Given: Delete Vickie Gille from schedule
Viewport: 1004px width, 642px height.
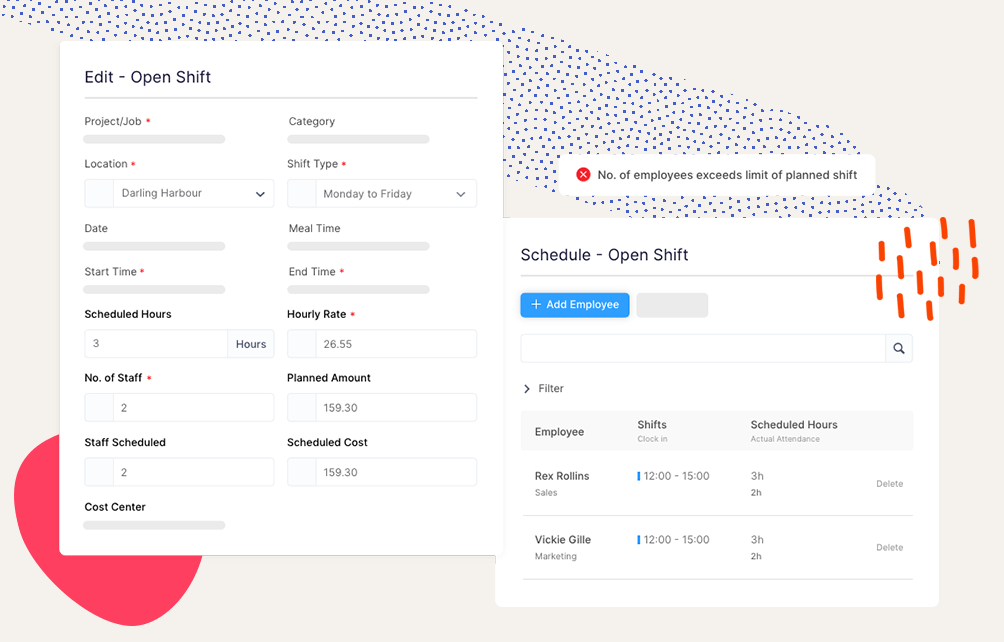Looking at the screenshot, I should [889, 548].
